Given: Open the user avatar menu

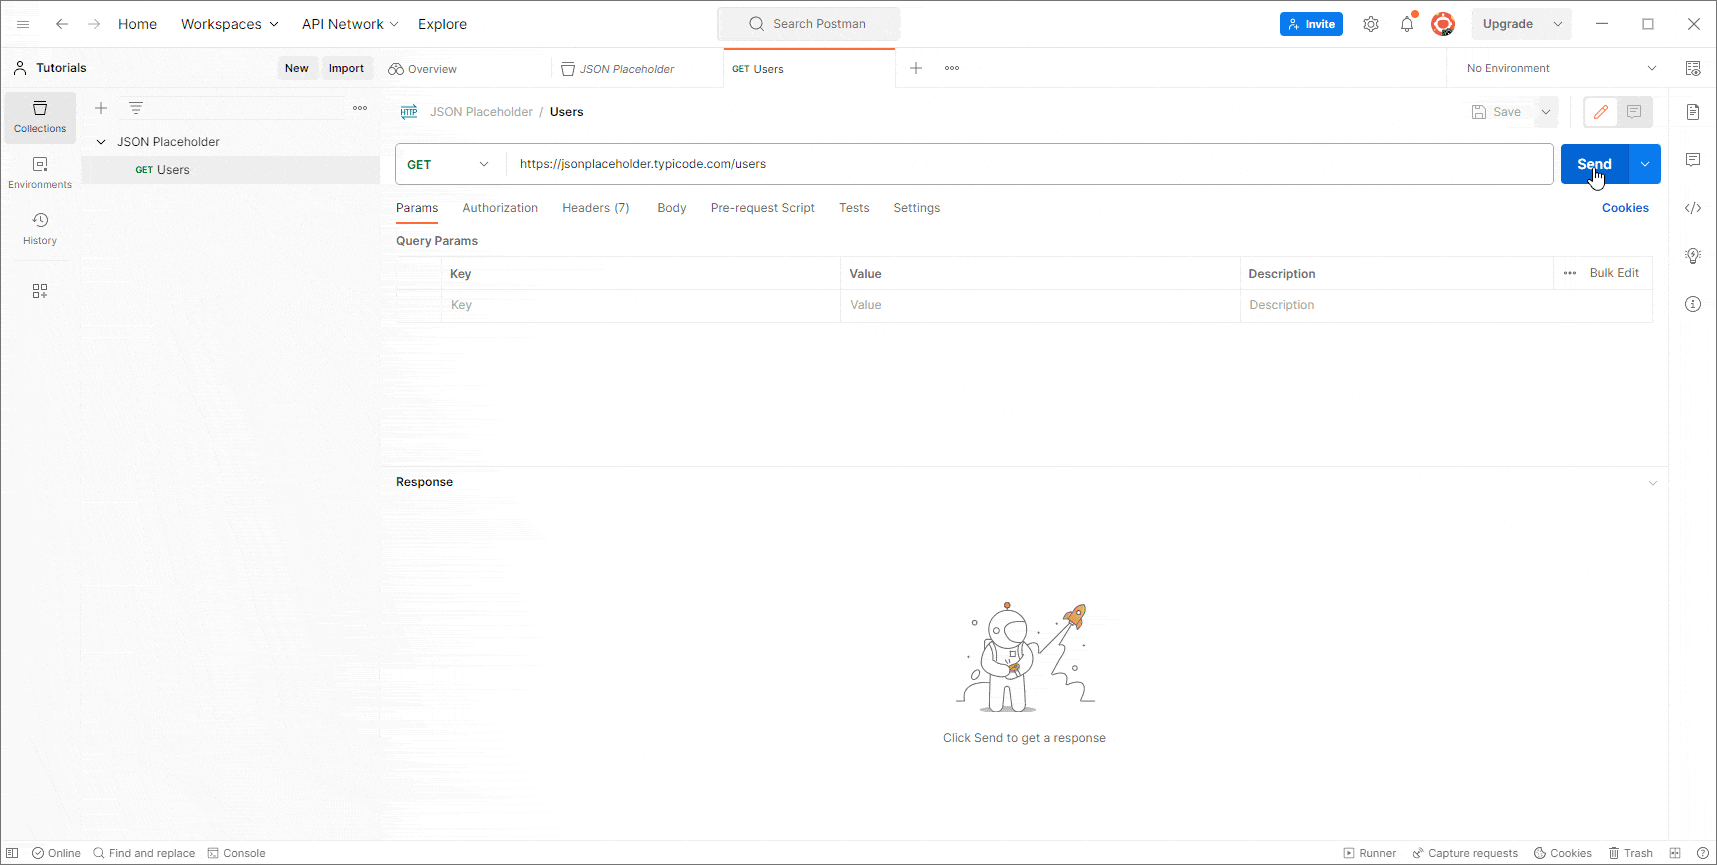Looking at the screenshot, I should tap(1443, 24).
